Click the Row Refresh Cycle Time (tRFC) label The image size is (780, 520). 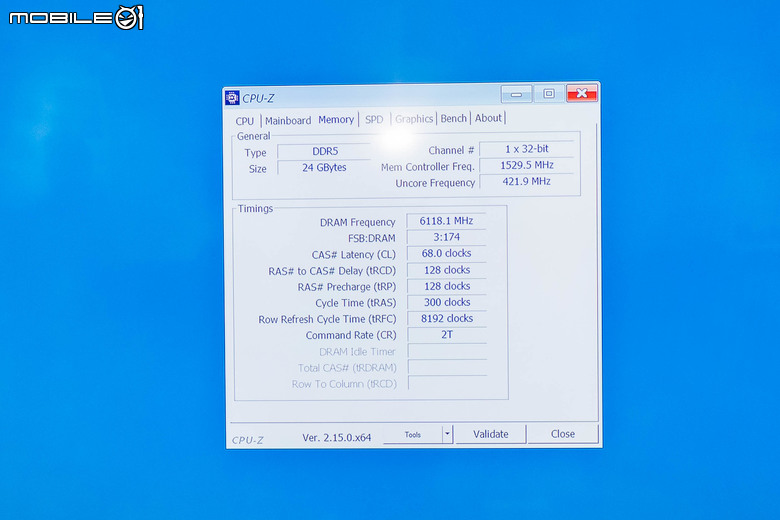[x=327, y=319]
